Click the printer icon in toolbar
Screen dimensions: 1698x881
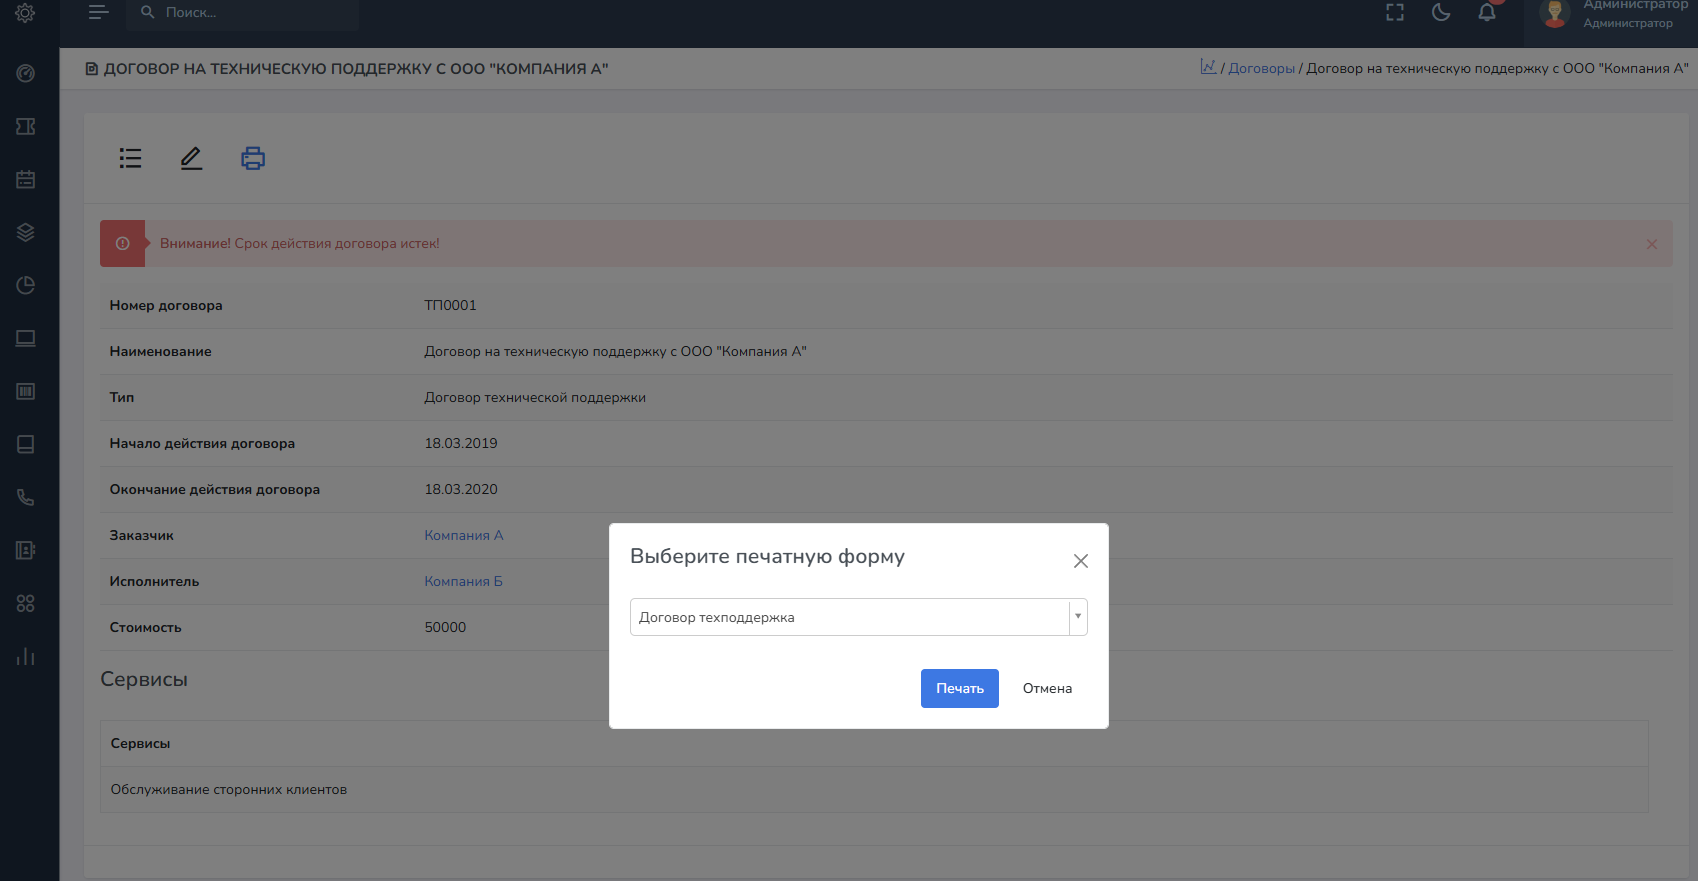point(253,158)
